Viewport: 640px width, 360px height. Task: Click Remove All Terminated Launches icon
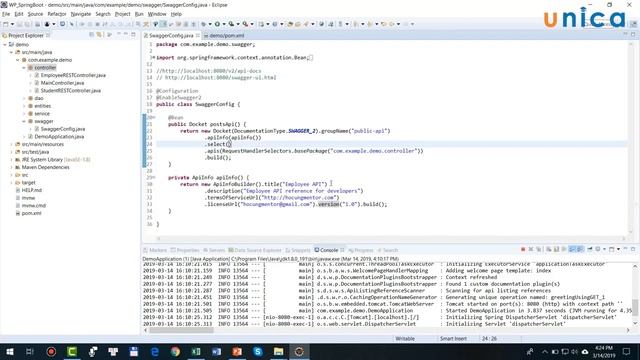(539, 249)
